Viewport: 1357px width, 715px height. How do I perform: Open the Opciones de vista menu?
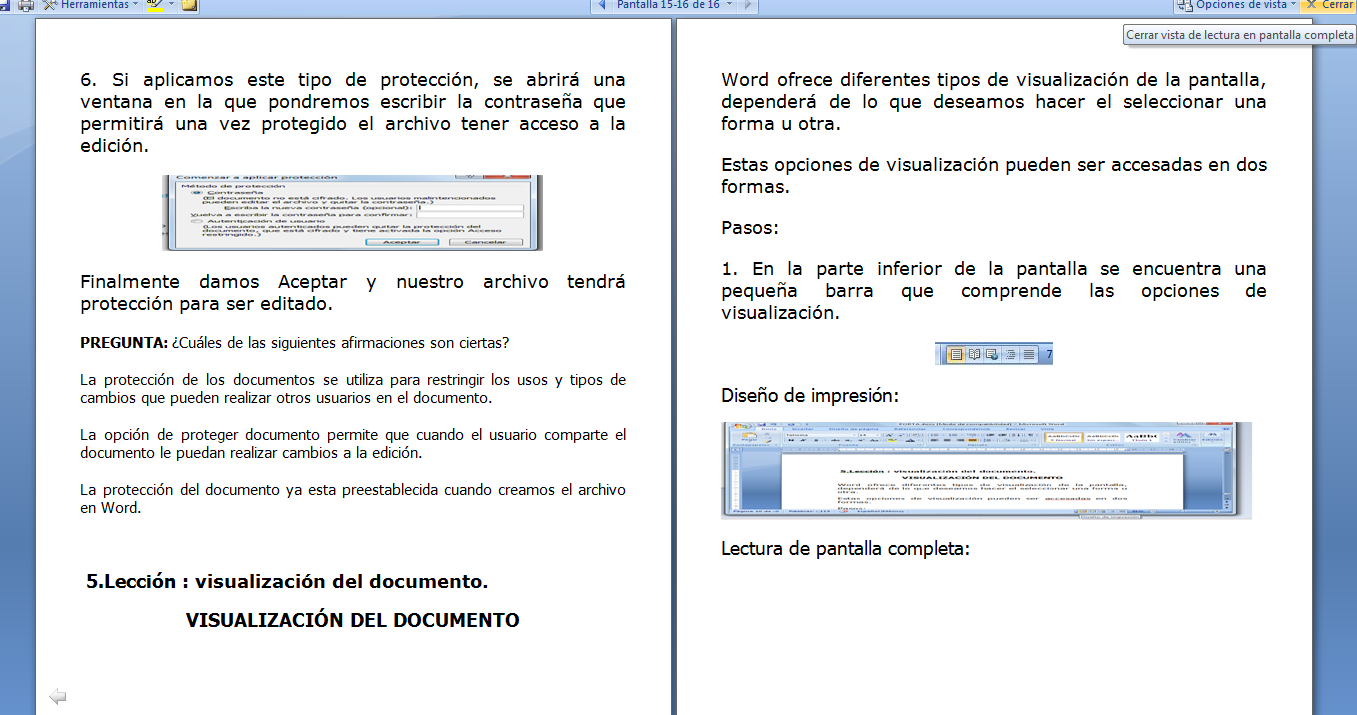[x=1240, y=5]
